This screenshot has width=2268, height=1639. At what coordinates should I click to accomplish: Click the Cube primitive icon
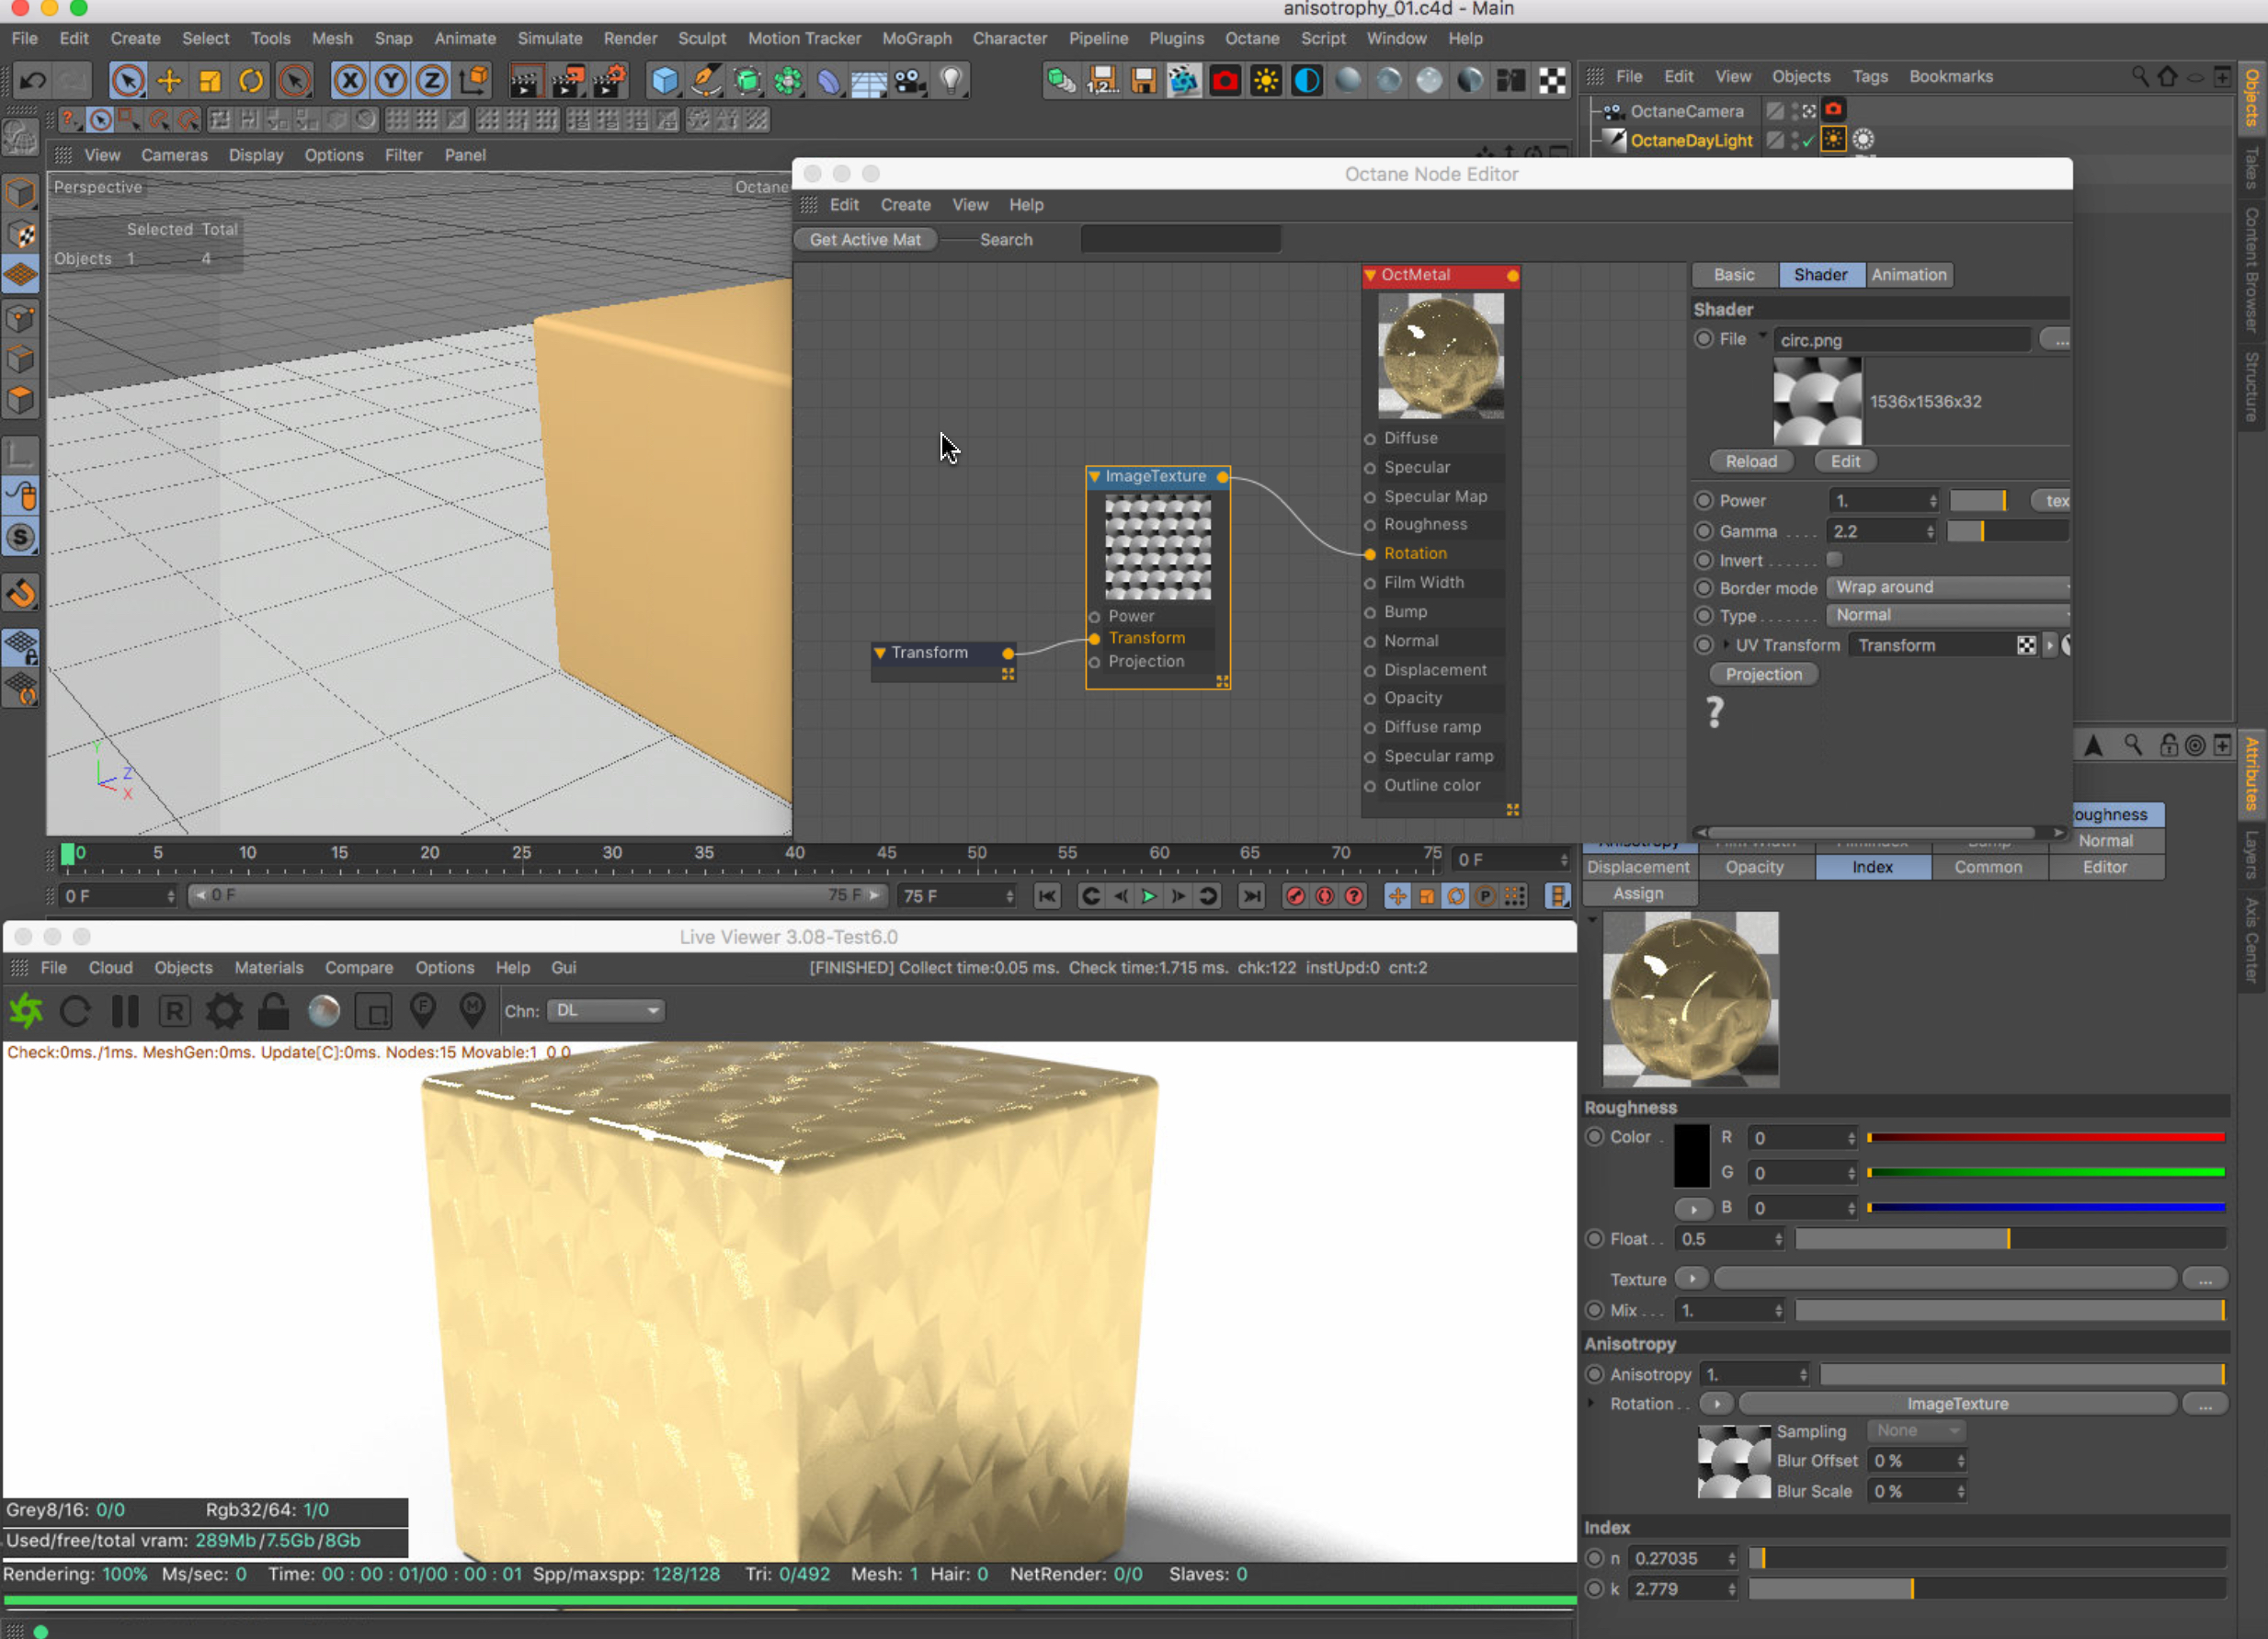click(x=664, y=81)
